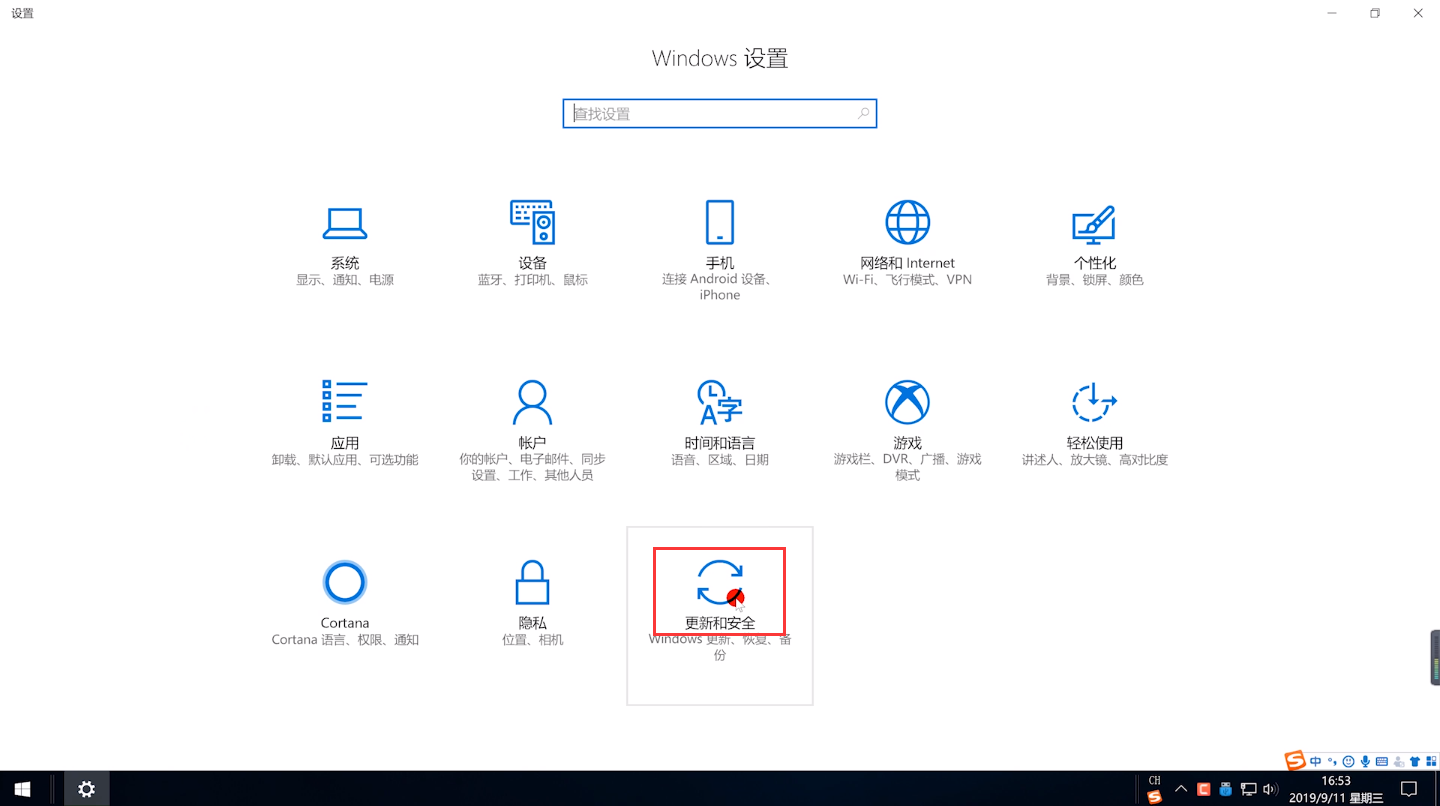The width and height of the screenshot is (1440, 806).
Task: Open the Windows Start menu
Action: click(21, 789)
